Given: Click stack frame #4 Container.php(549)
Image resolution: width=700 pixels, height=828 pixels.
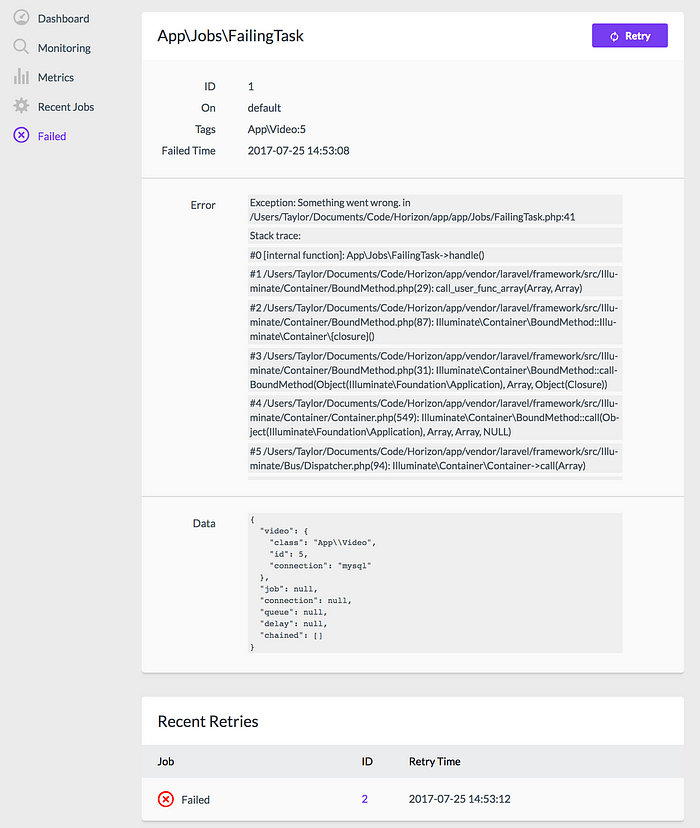Looking at the screenshot, I should (x=435, y=418).
